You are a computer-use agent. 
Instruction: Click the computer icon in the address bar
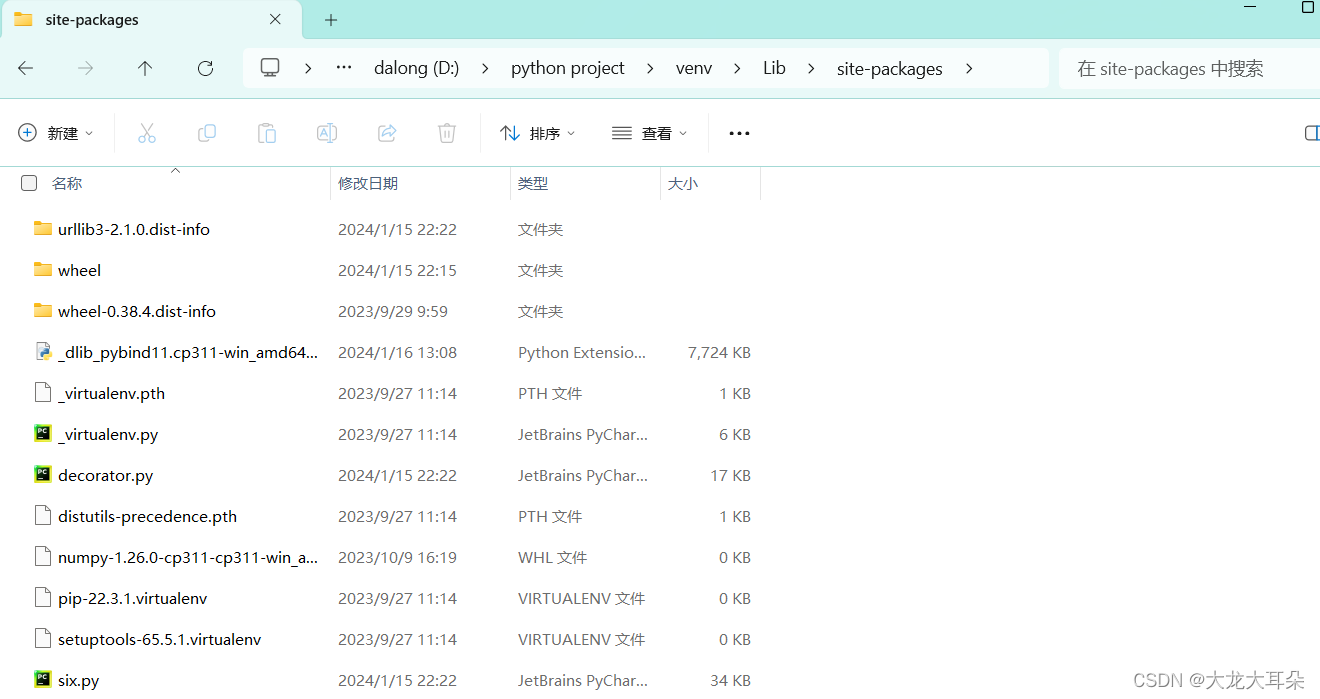[x=270, y=67]
